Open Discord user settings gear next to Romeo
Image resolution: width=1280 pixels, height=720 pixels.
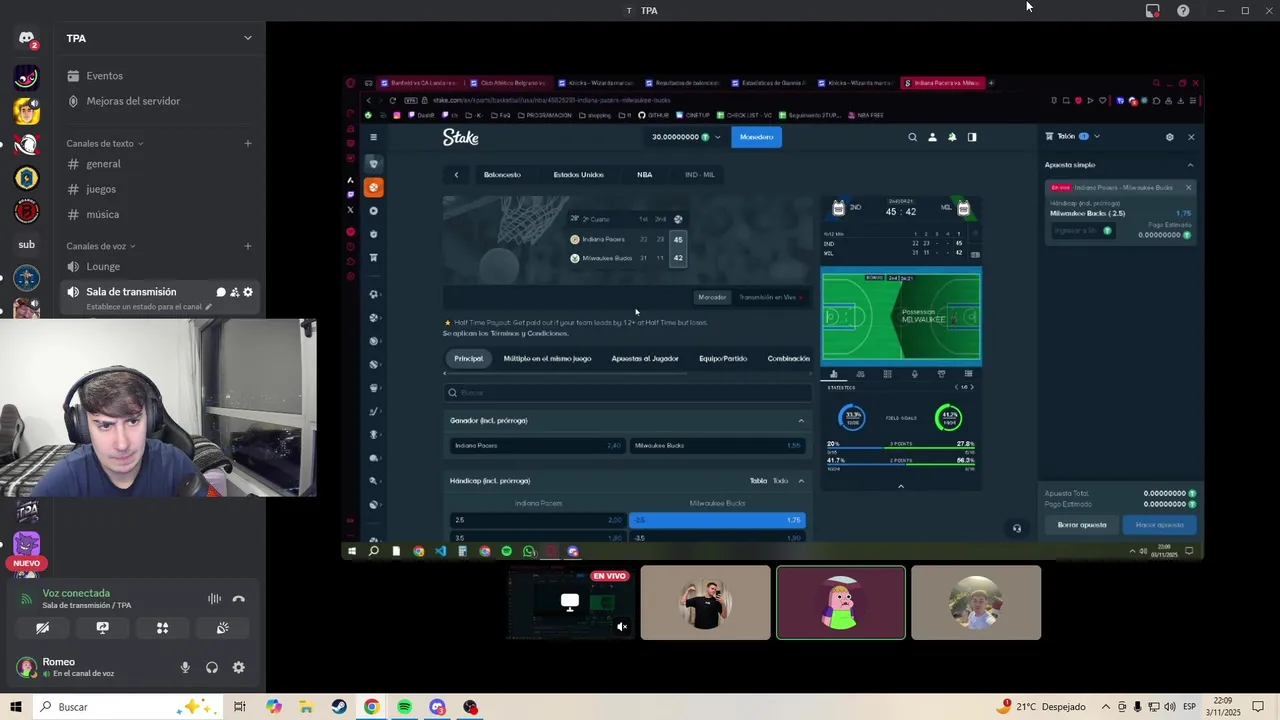coord(238,667)
